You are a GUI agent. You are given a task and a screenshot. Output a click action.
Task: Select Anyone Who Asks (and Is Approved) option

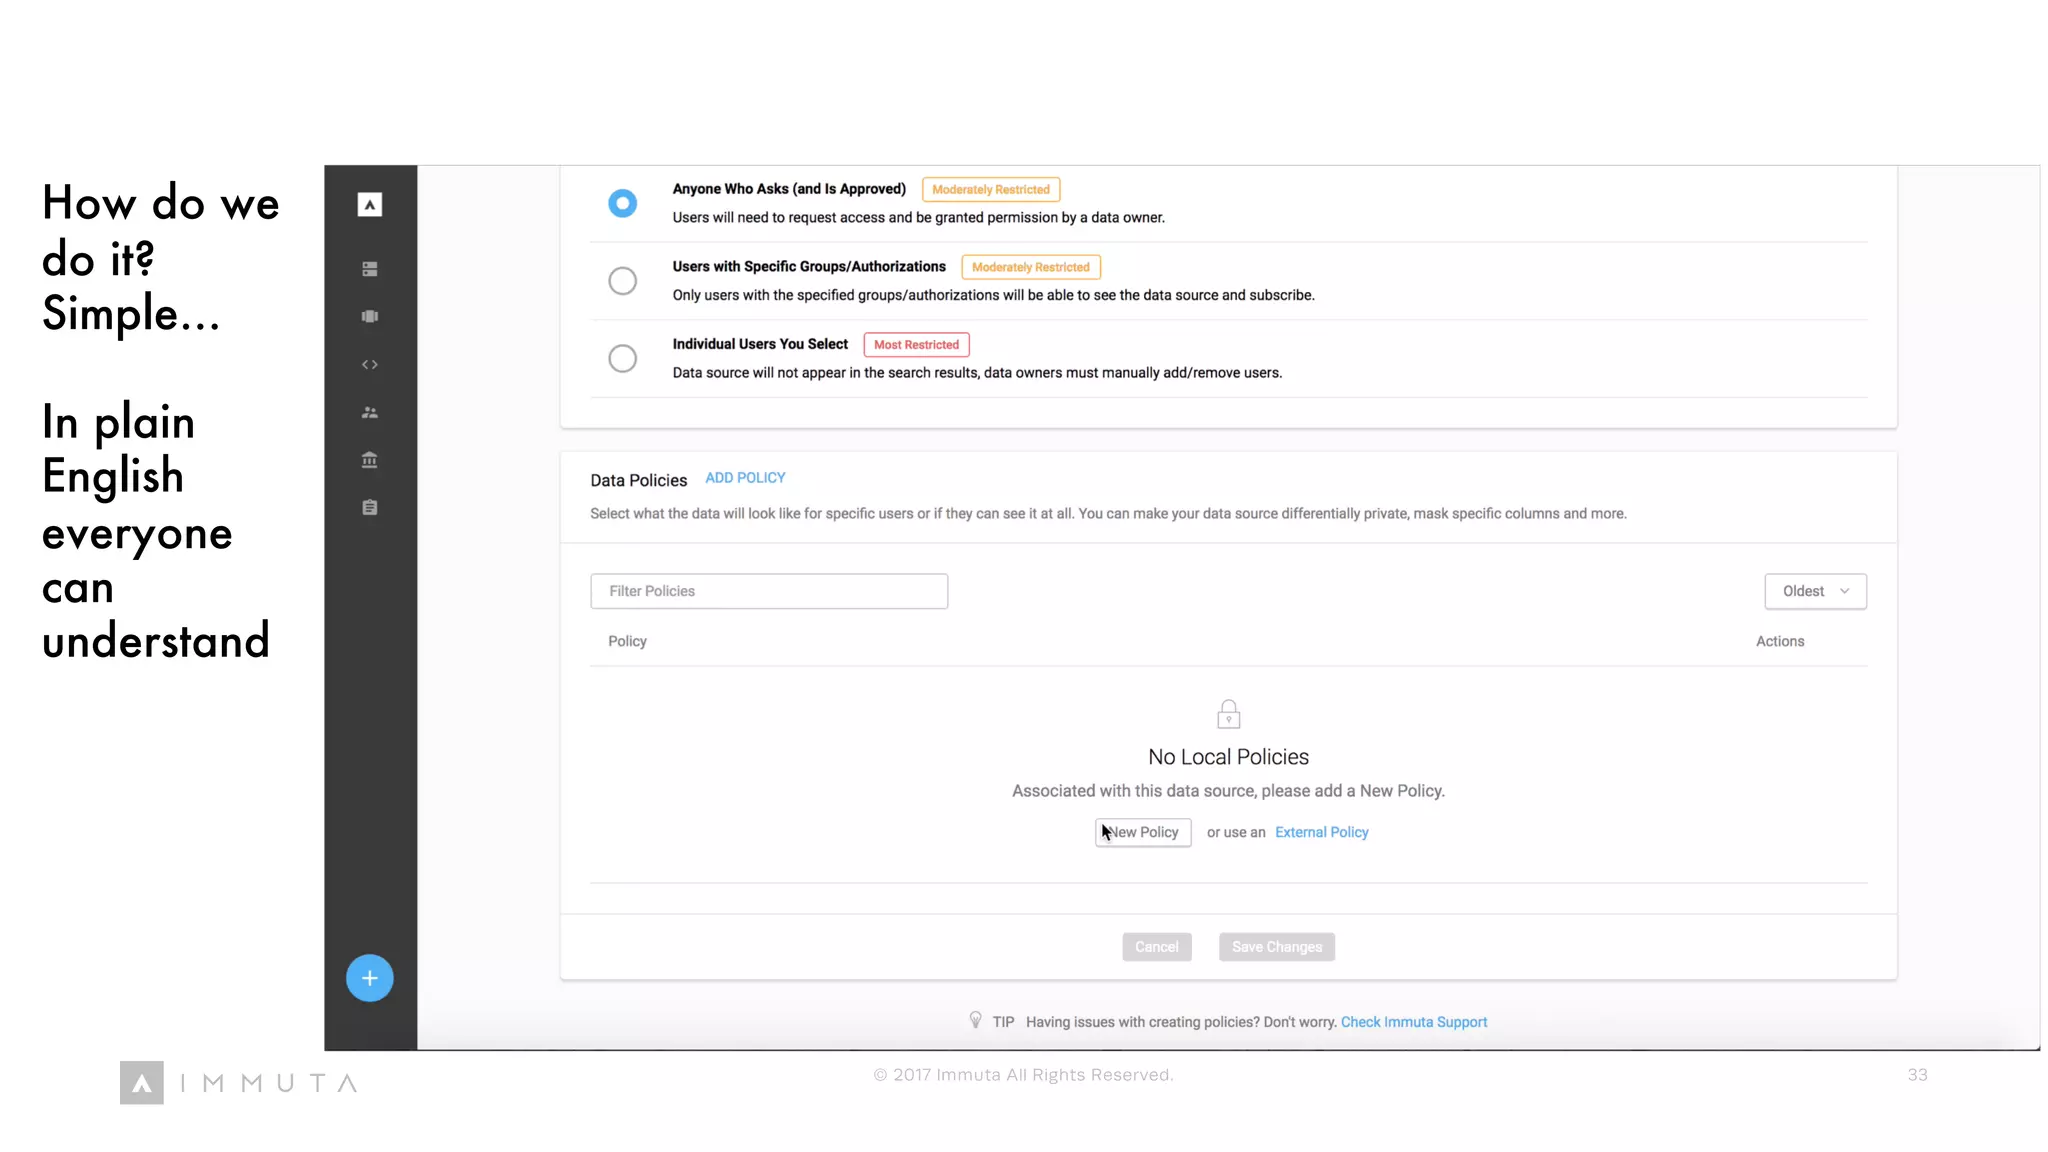[622, 203]
